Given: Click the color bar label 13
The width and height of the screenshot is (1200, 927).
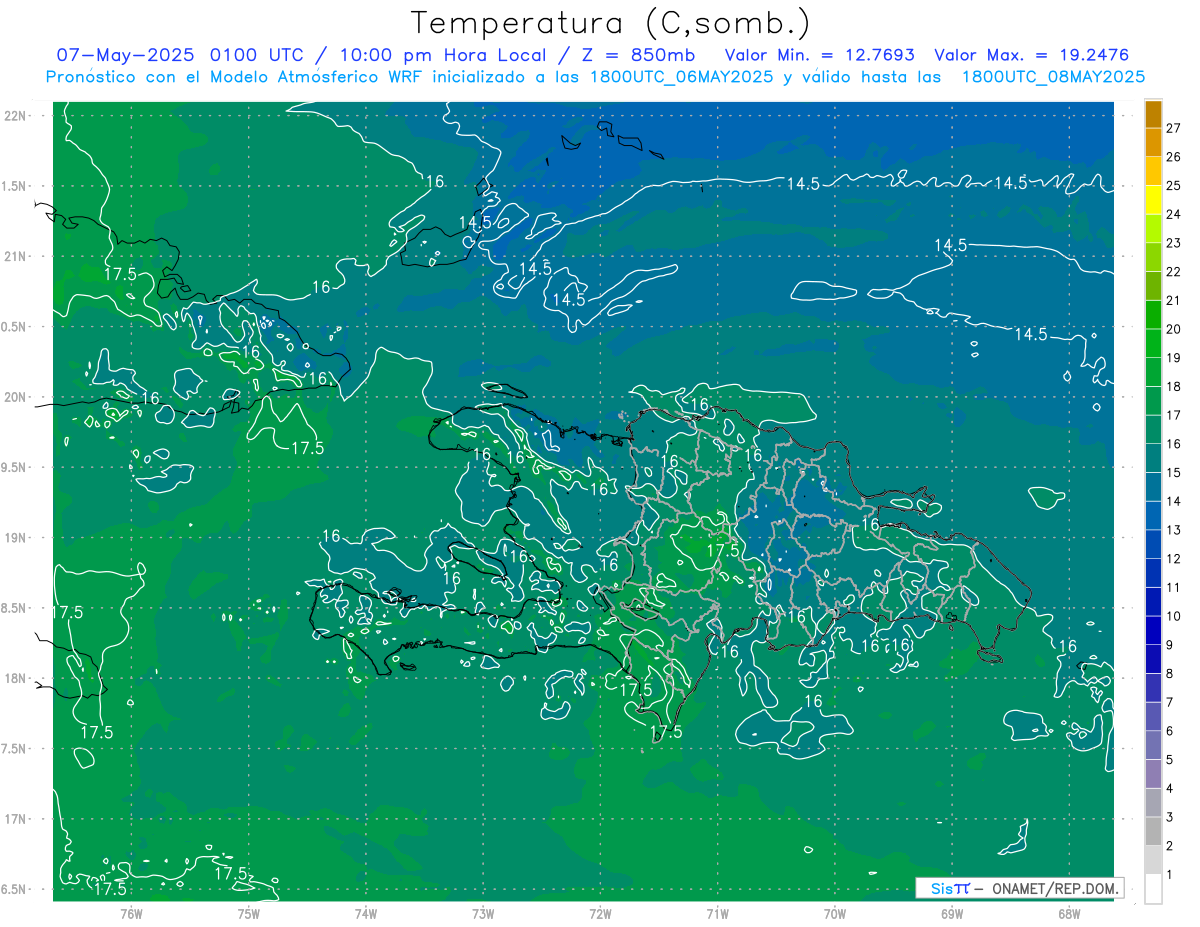Looking at the screenshot, I should coord(1173,530).
